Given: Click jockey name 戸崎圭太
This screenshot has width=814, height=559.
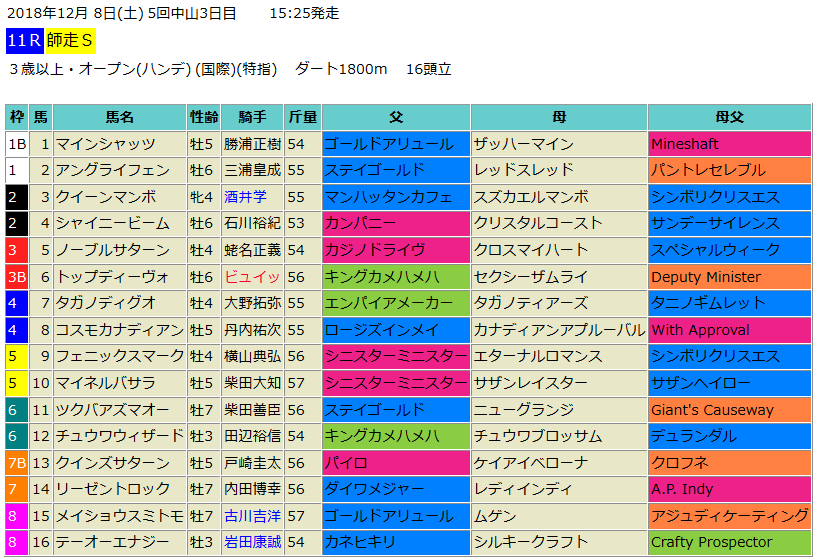Looking at the screenshot, I should tap(252, 463).
